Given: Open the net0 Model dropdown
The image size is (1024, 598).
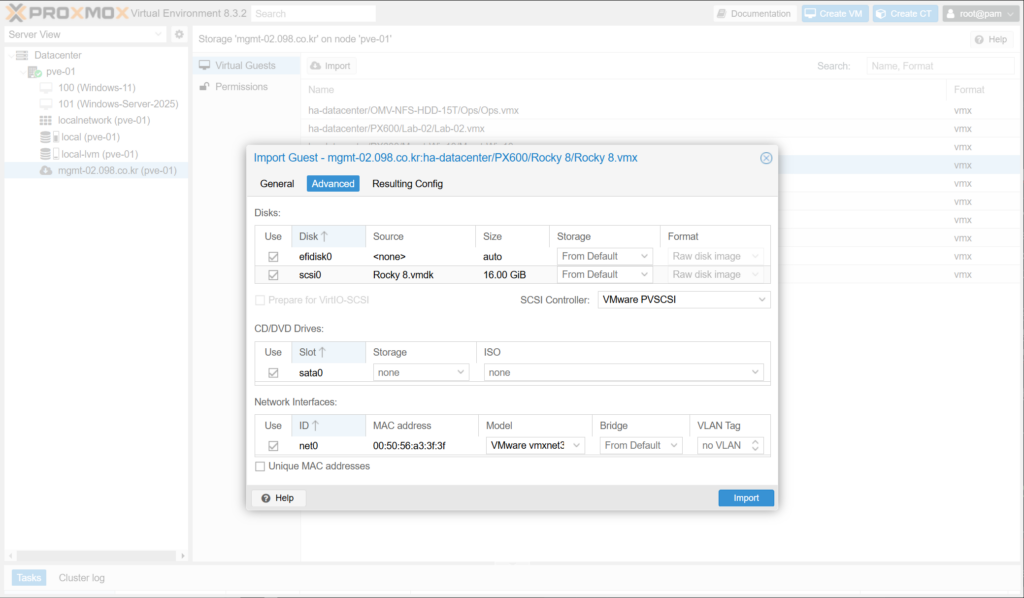Looking at the screenshot, I should point(536,446).
